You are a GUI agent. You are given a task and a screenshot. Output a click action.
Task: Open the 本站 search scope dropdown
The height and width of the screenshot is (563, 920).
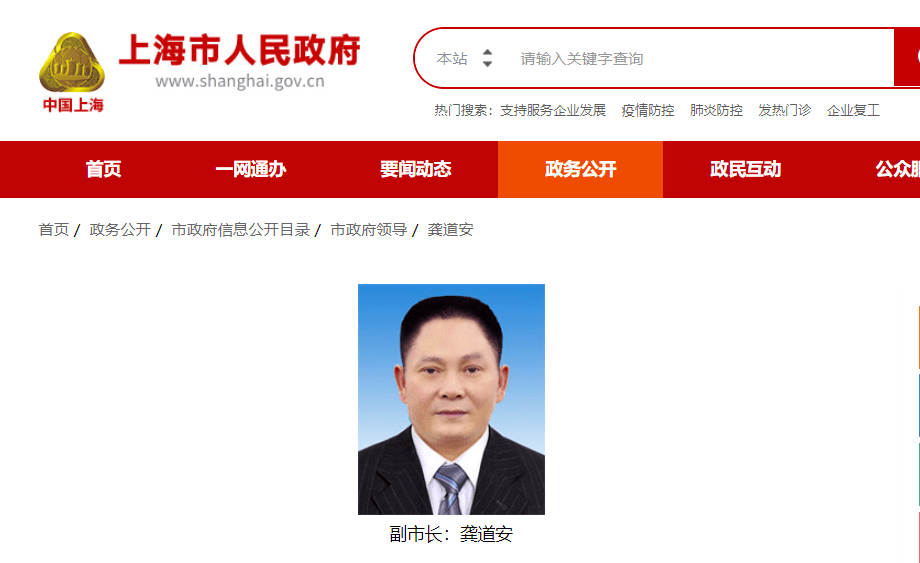(x=464, y=59)
